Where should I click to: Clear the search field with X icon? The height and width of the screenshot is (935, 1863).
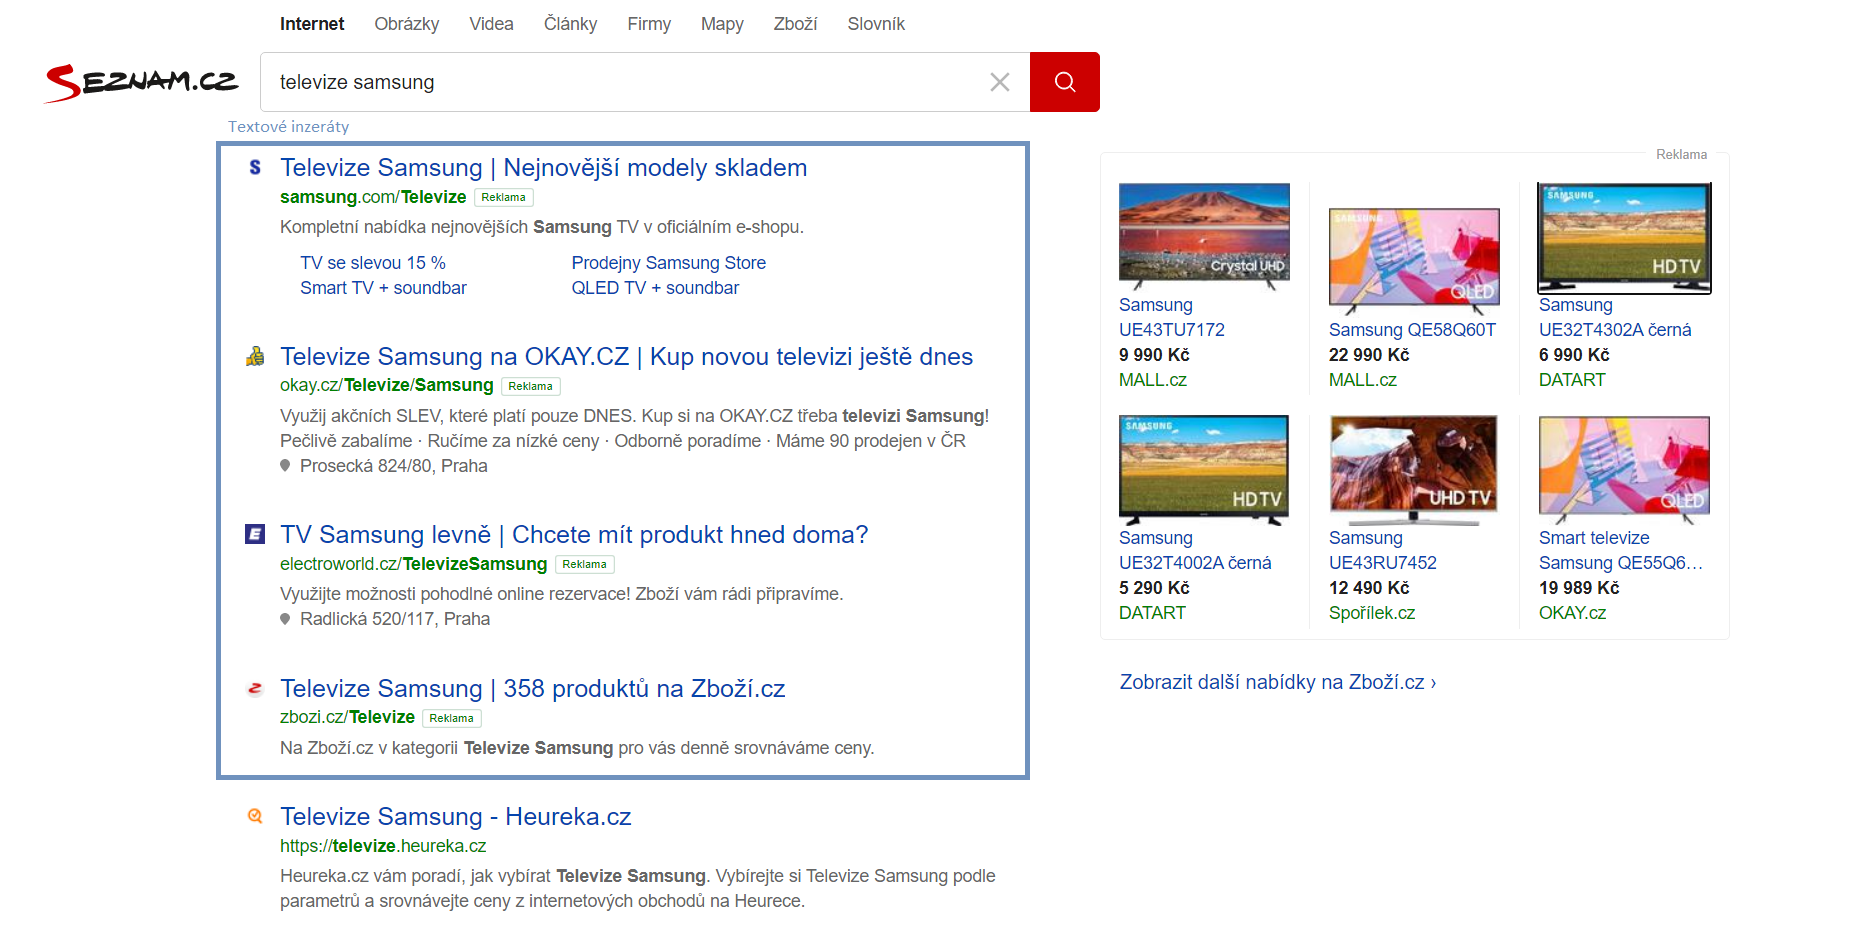[999, 82]
